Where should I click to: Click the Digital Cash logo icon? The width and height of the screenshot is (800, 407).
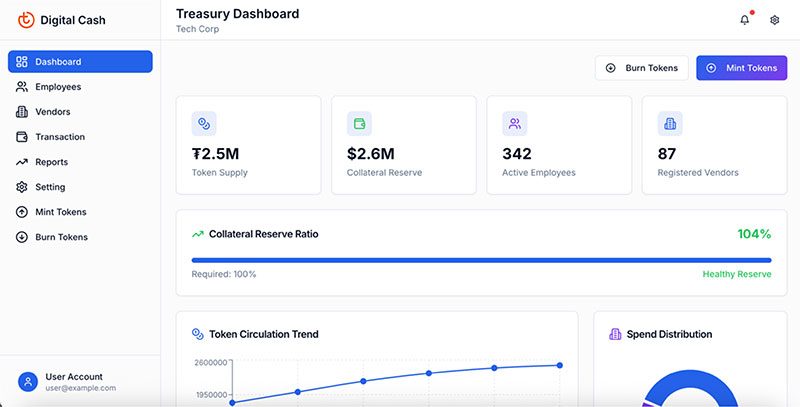26,20
